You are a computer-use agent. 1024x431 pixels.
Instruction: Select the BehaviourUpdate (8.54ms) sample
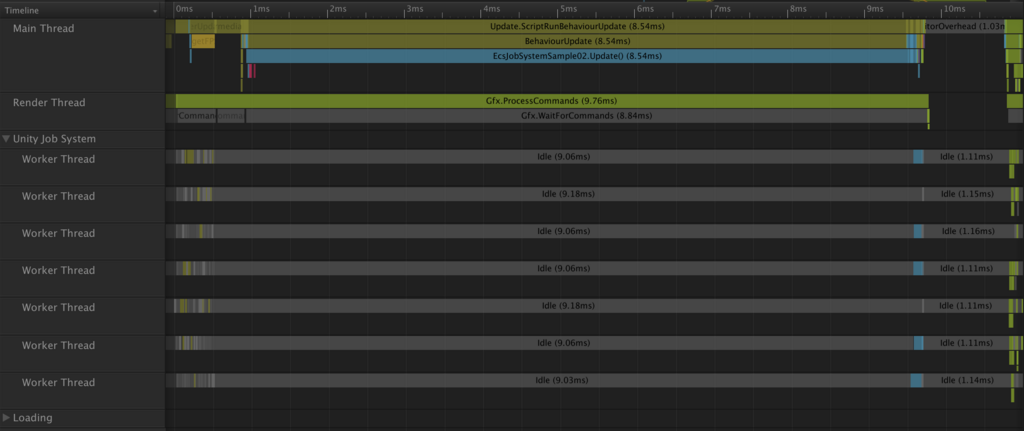[577, 41]
